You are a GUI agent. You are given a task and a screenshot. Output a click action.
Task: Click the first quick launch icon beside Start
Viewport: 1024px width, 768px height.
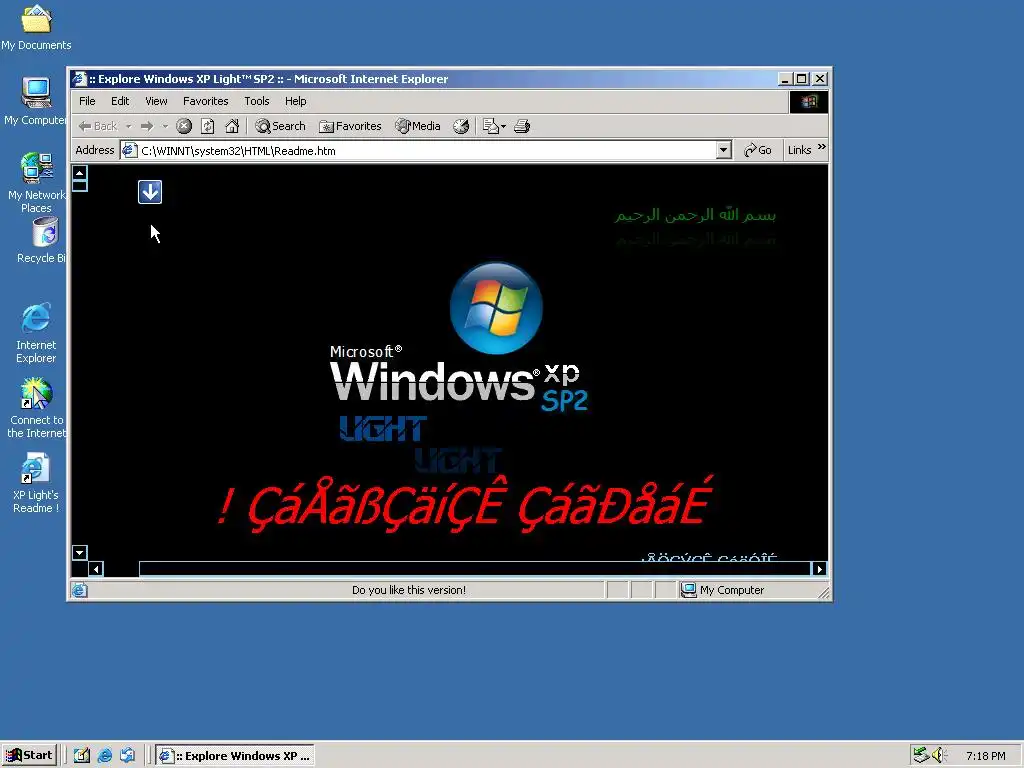click(82, 756)
